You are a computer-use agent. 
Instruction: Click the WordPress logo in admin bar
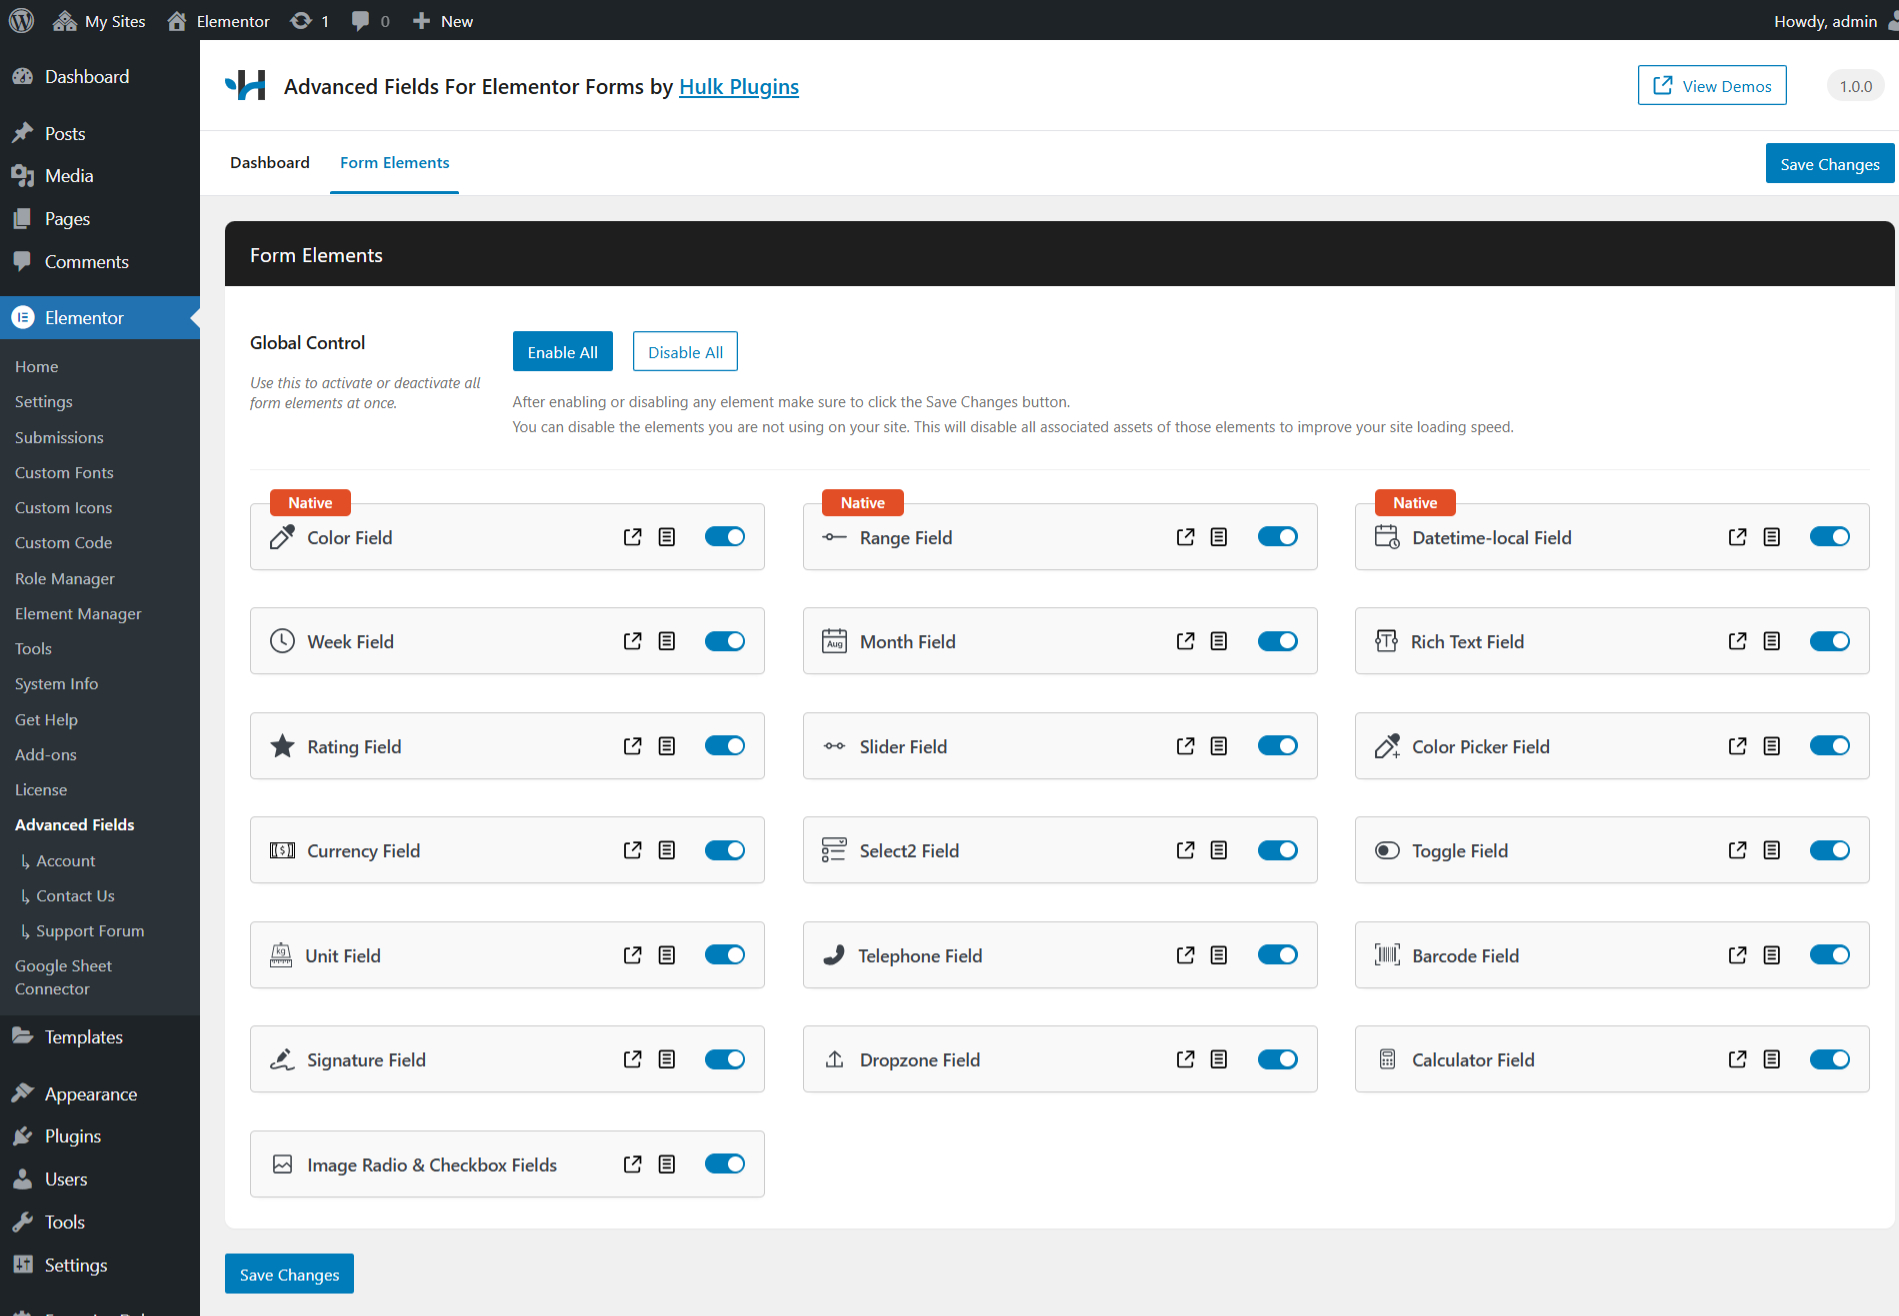click(21, 20)
